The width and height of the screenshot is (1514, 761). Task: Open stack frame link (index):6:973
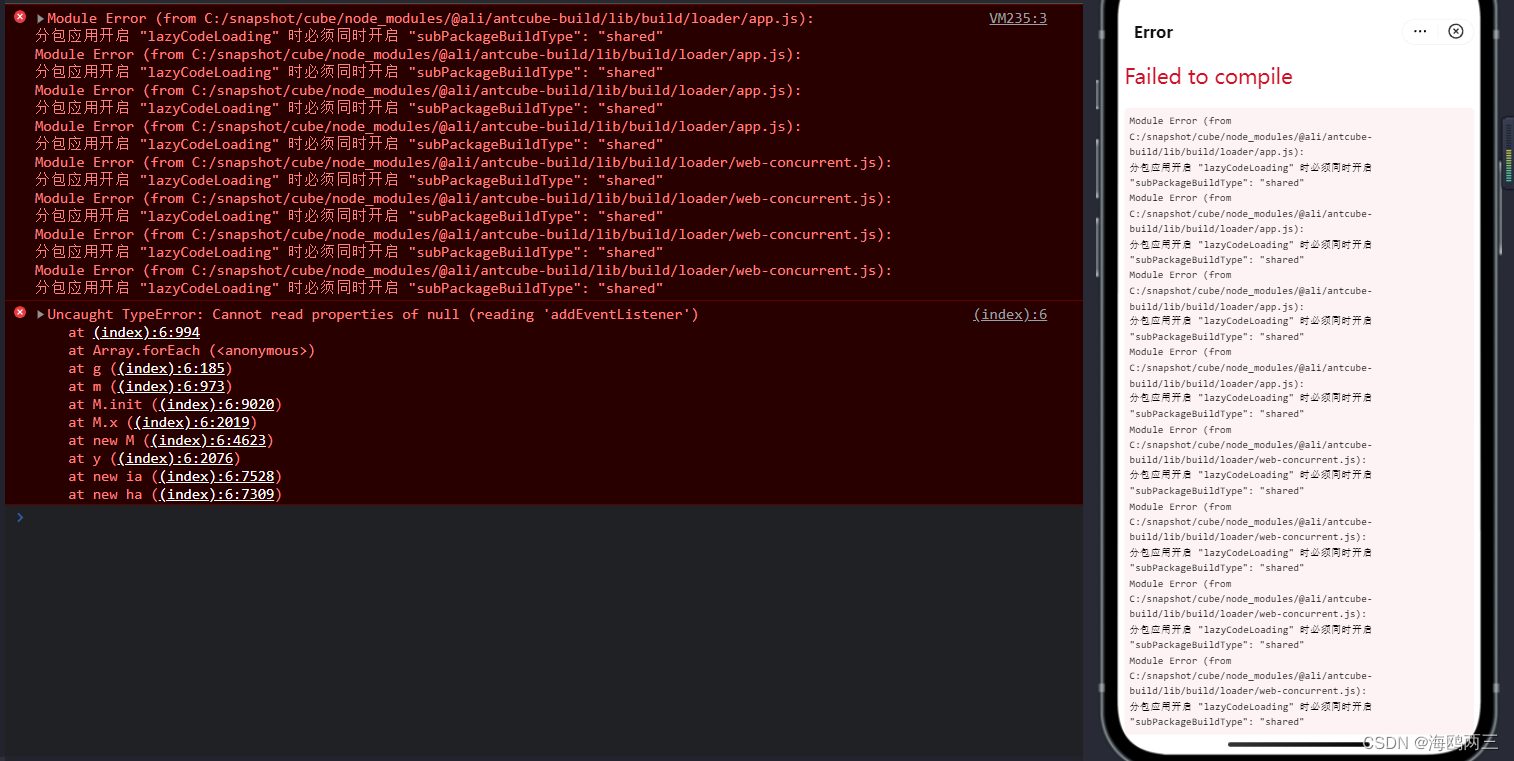point(171,386)
